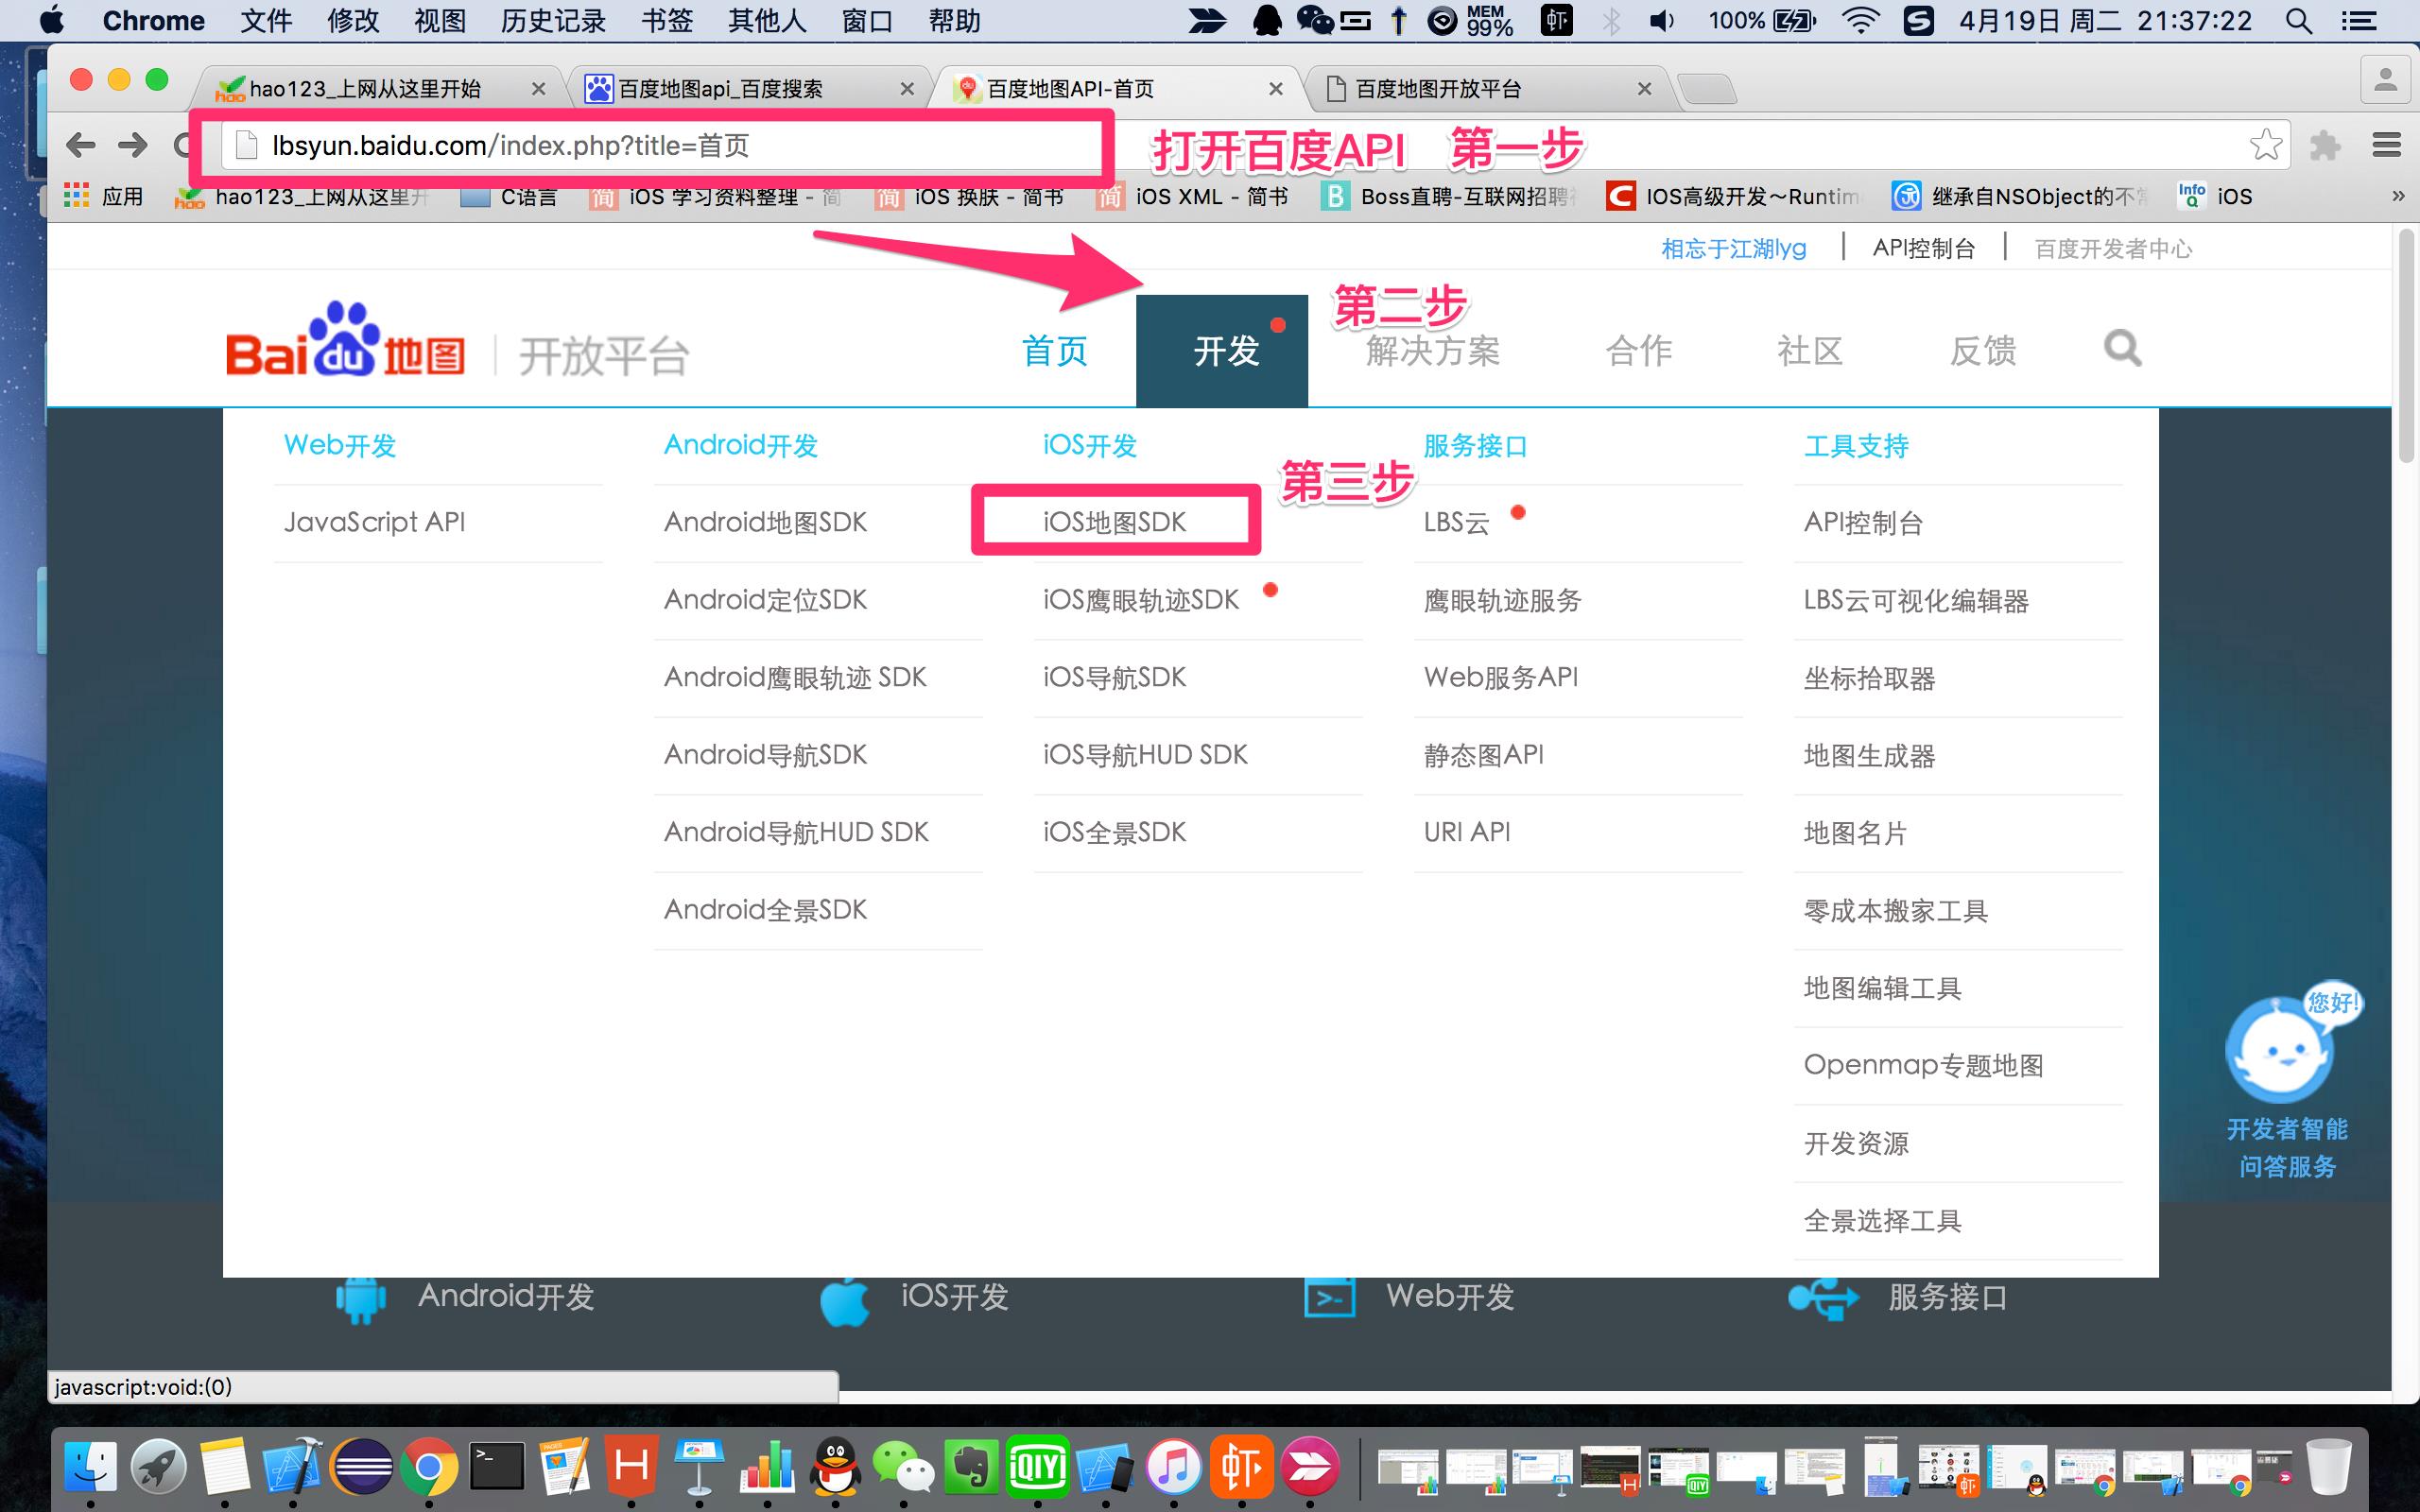Open Notes app in the Dock
2420x1512 pixels.
pos(225,1468)
